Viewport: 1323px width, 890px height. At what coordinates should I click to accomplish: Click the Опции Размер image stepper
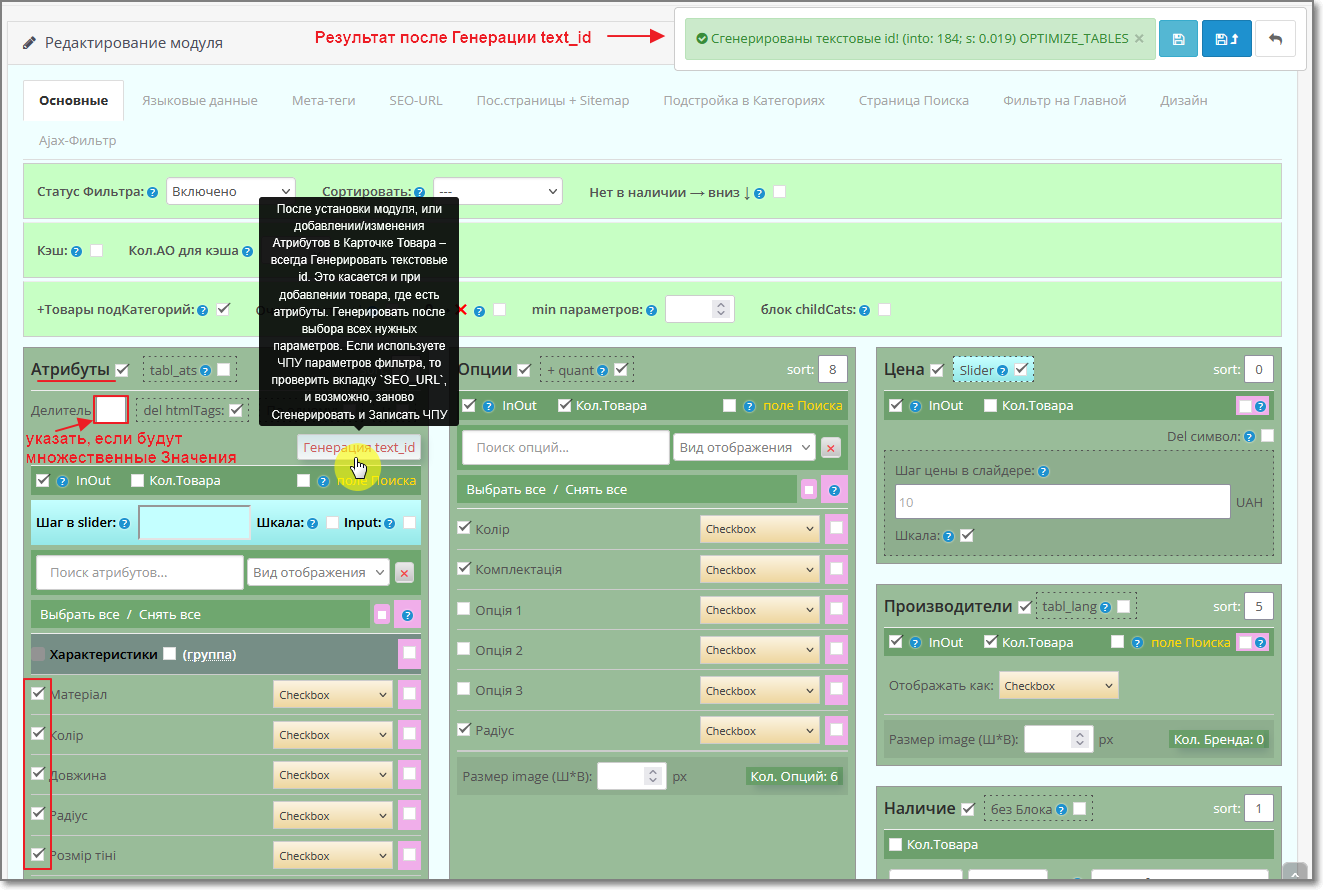tap(652, 776)
